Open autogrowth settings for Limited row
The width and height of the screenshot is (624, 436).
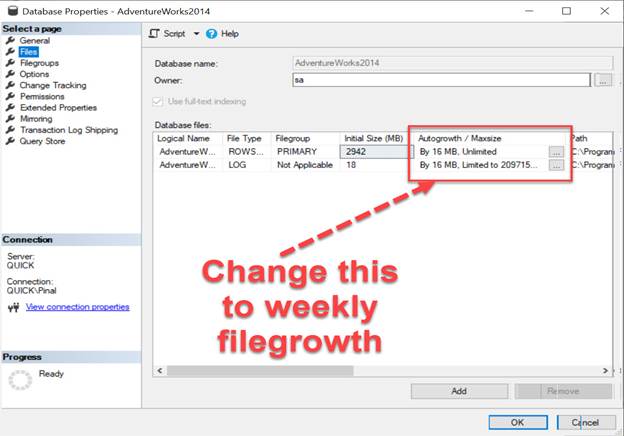coord(556,165)
